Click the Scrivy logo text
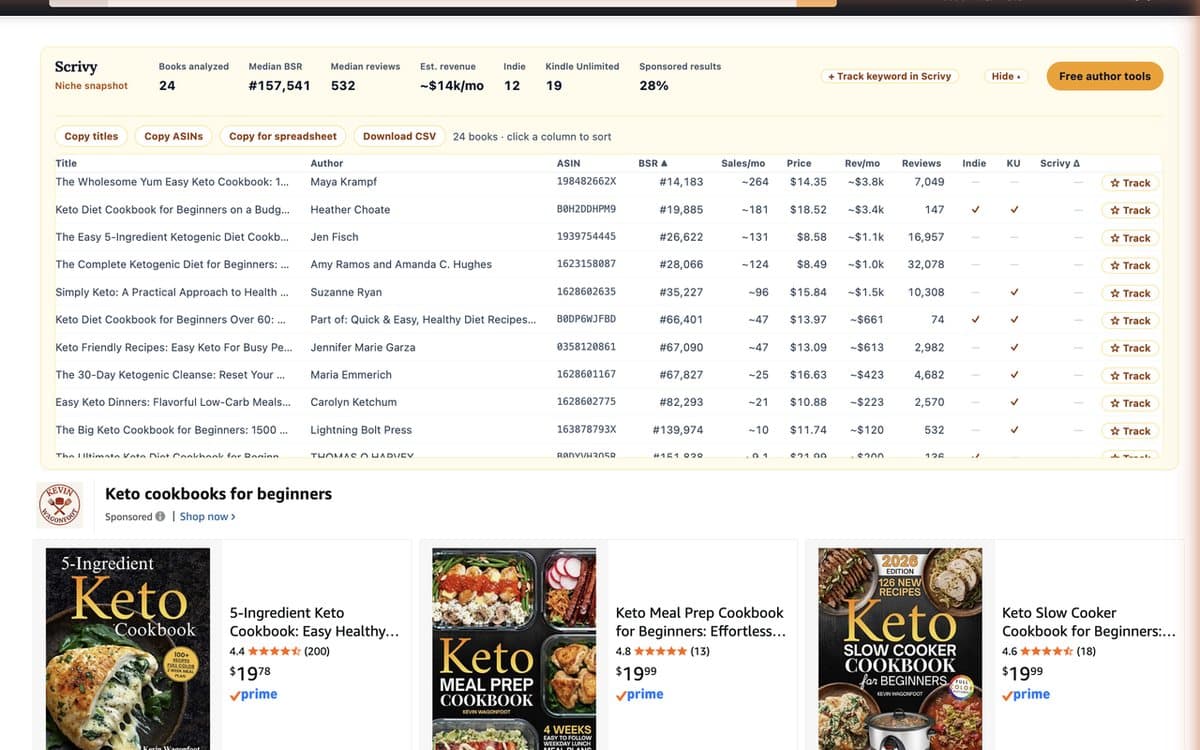The width and height of the screenshot is (1200, 750). click(76, 67)
